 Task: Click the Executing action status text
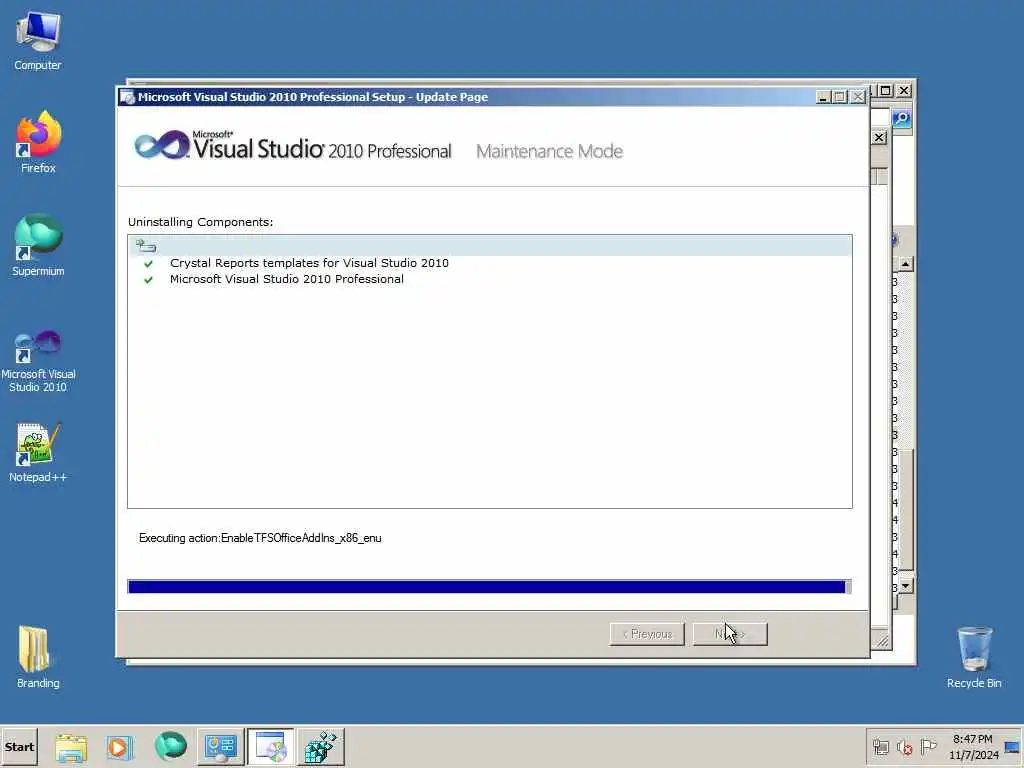tap(260, 538)
